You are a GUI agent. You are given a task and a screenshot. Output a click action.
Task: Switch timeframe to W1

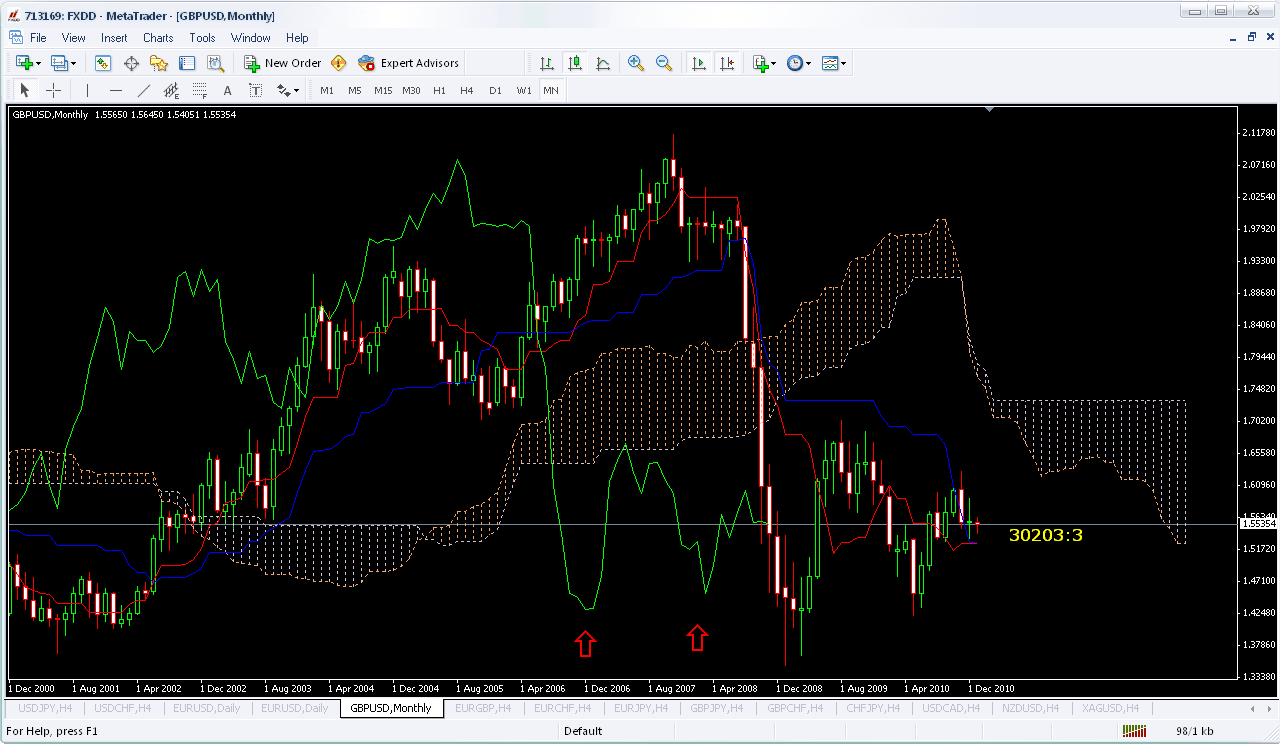524,90
